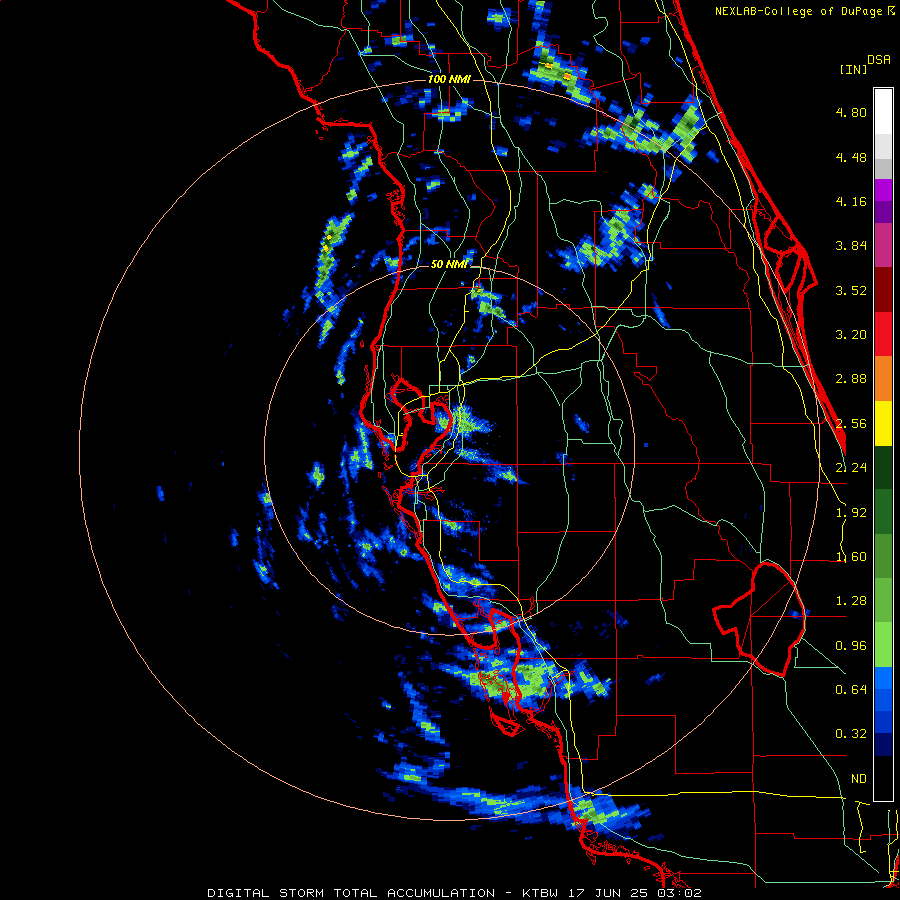Select the navy swatch near 0.32
The image size is (900, 900).
point(883,745)
